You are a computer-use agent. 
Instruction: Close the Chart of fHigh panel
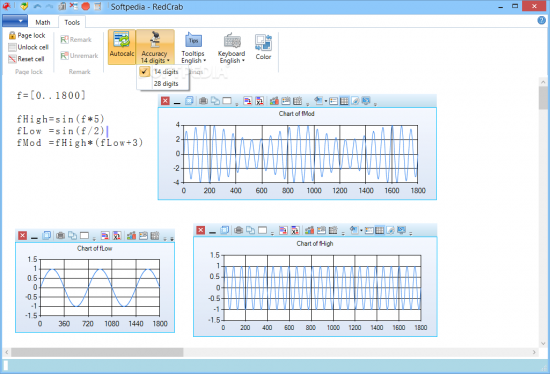(201, 230)
